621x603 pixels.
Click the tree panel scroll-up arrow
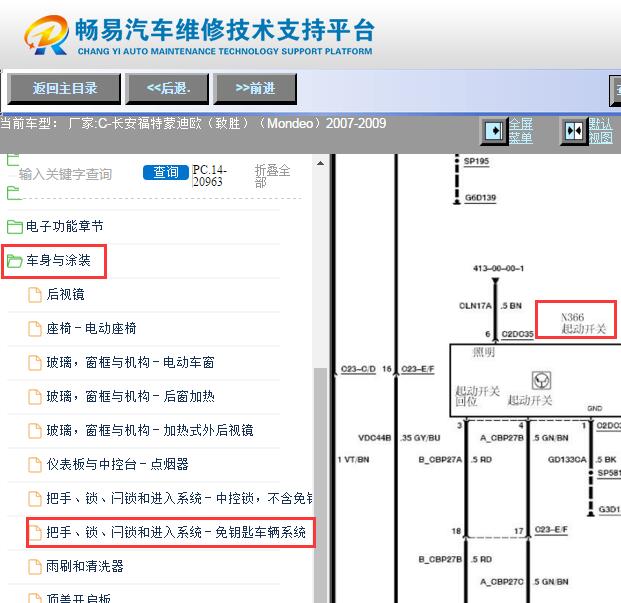pos(320,163)
